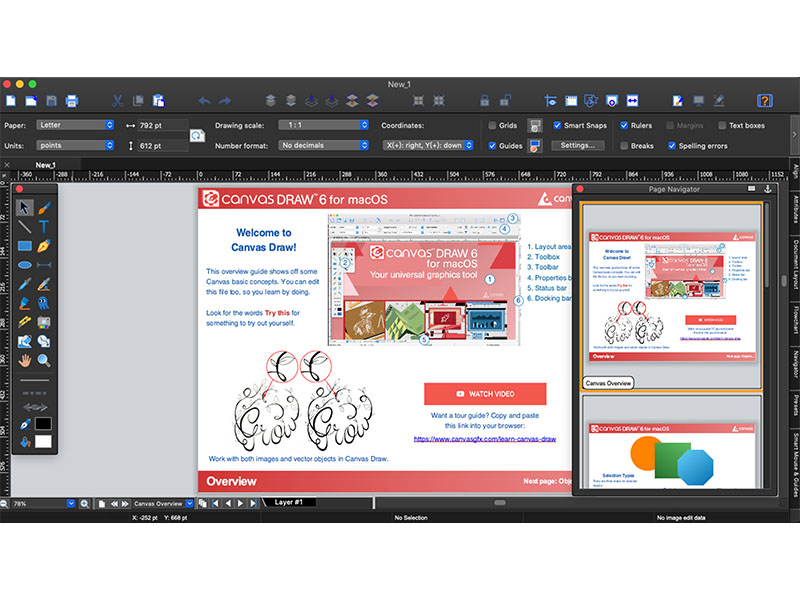Click the WATCH VIDEO button

coord(485,394)
